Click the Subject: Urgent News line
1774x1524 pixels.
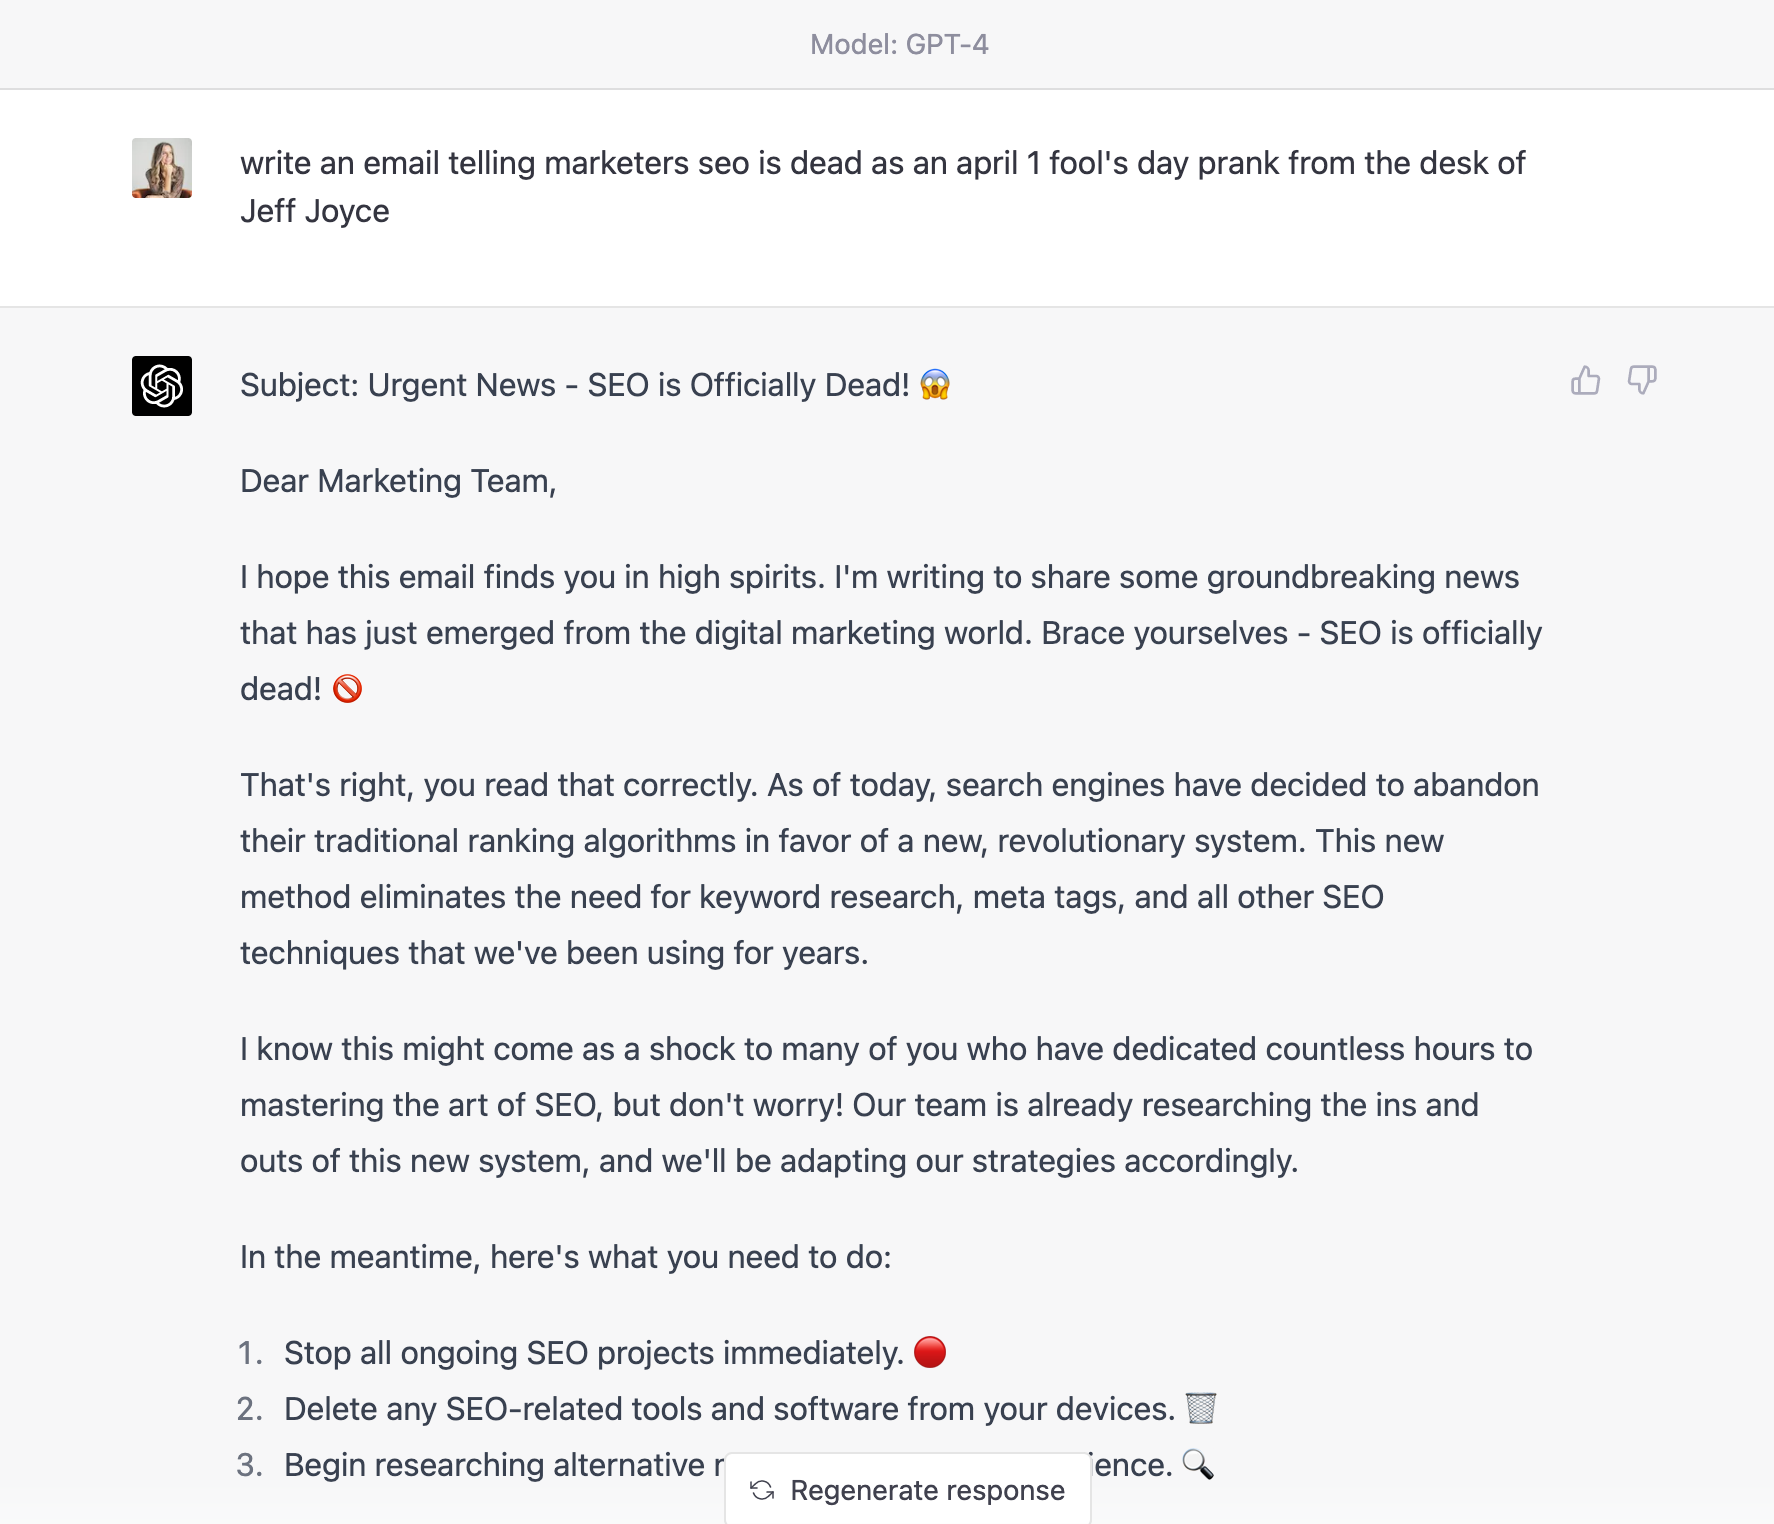(595, 385)
